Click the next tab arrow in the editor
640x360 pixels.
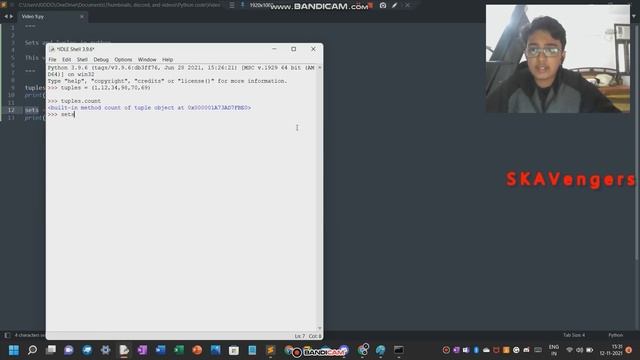coord(11,16)
